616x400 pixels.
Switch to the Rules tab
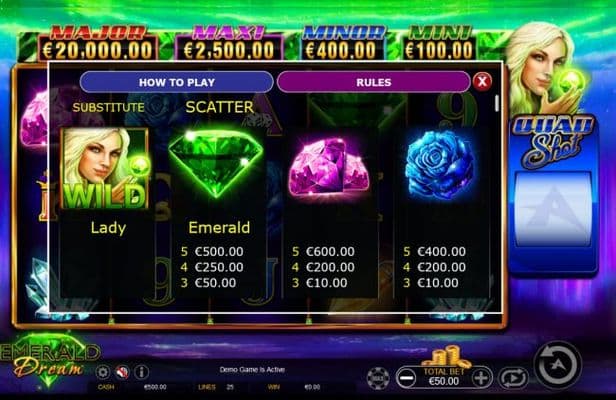point(374,82)
